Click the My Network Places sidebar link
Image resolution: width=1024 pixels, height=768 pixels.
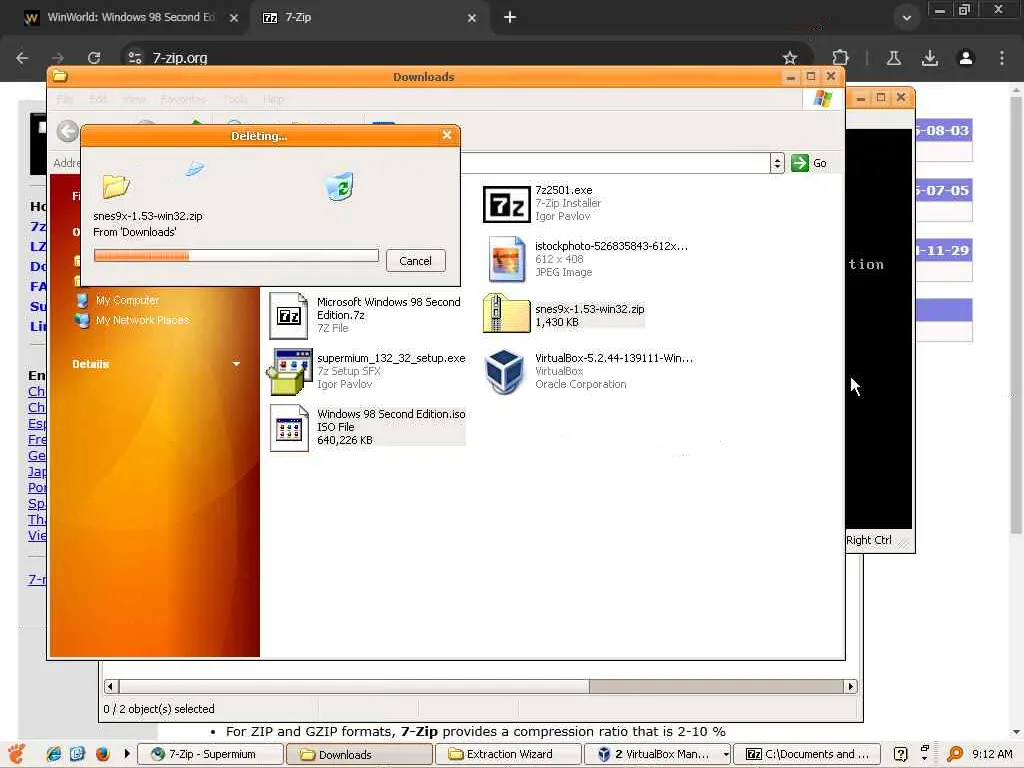click(142, 320)
